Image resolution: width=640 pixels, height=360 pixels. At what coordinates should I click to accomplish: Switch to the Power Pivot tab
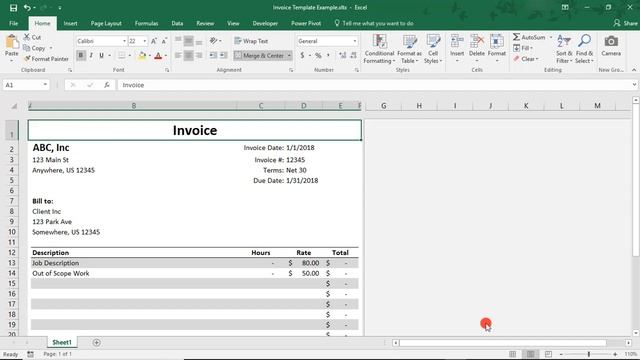pyautogui.click(x=306, y=23)
